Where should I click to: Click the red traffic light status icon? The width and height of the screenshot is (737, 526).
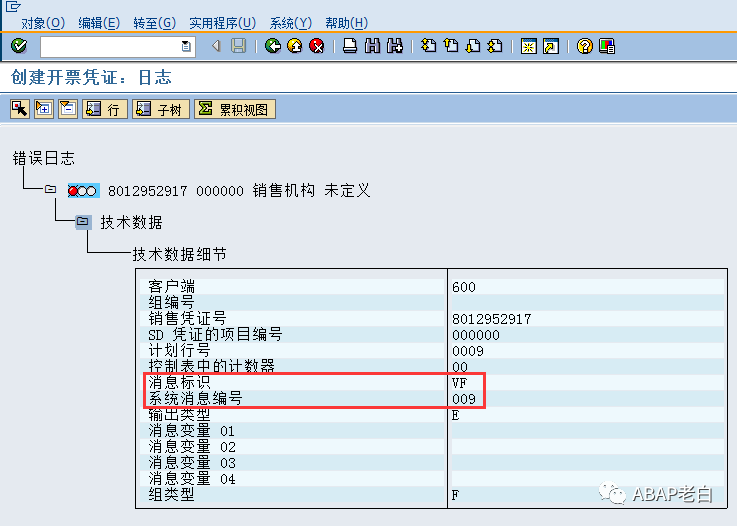click(83, 191)
